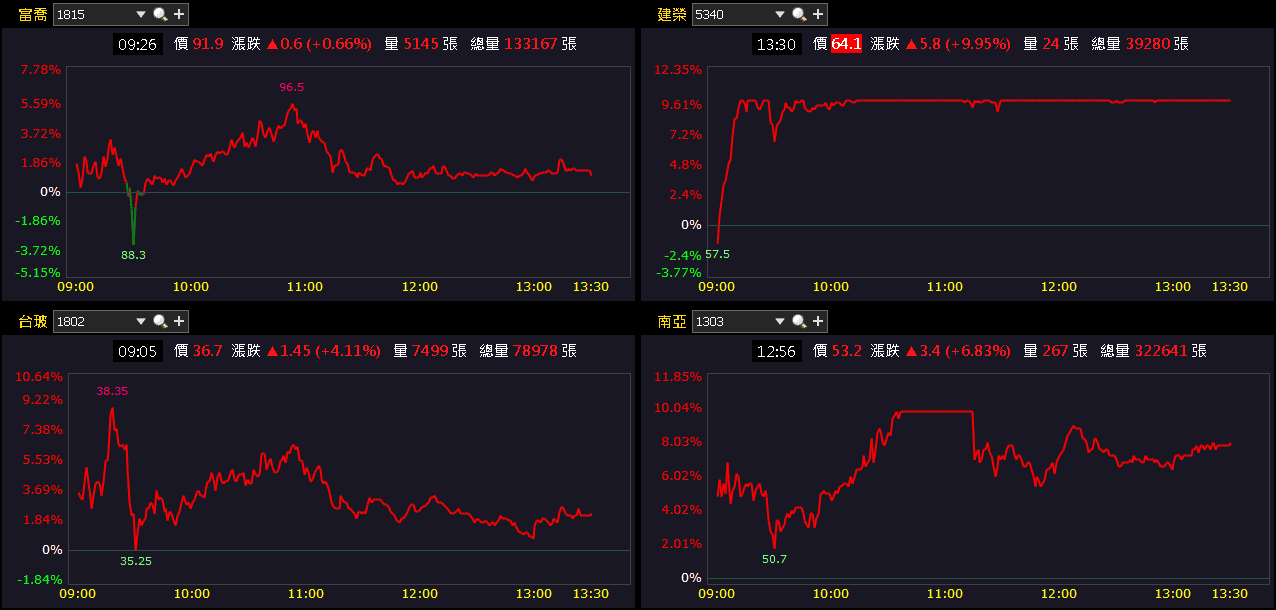Screen dimensions: 1276x610
Task: Click the peak price label 96.5 on the chart
Action: [290, 88]
